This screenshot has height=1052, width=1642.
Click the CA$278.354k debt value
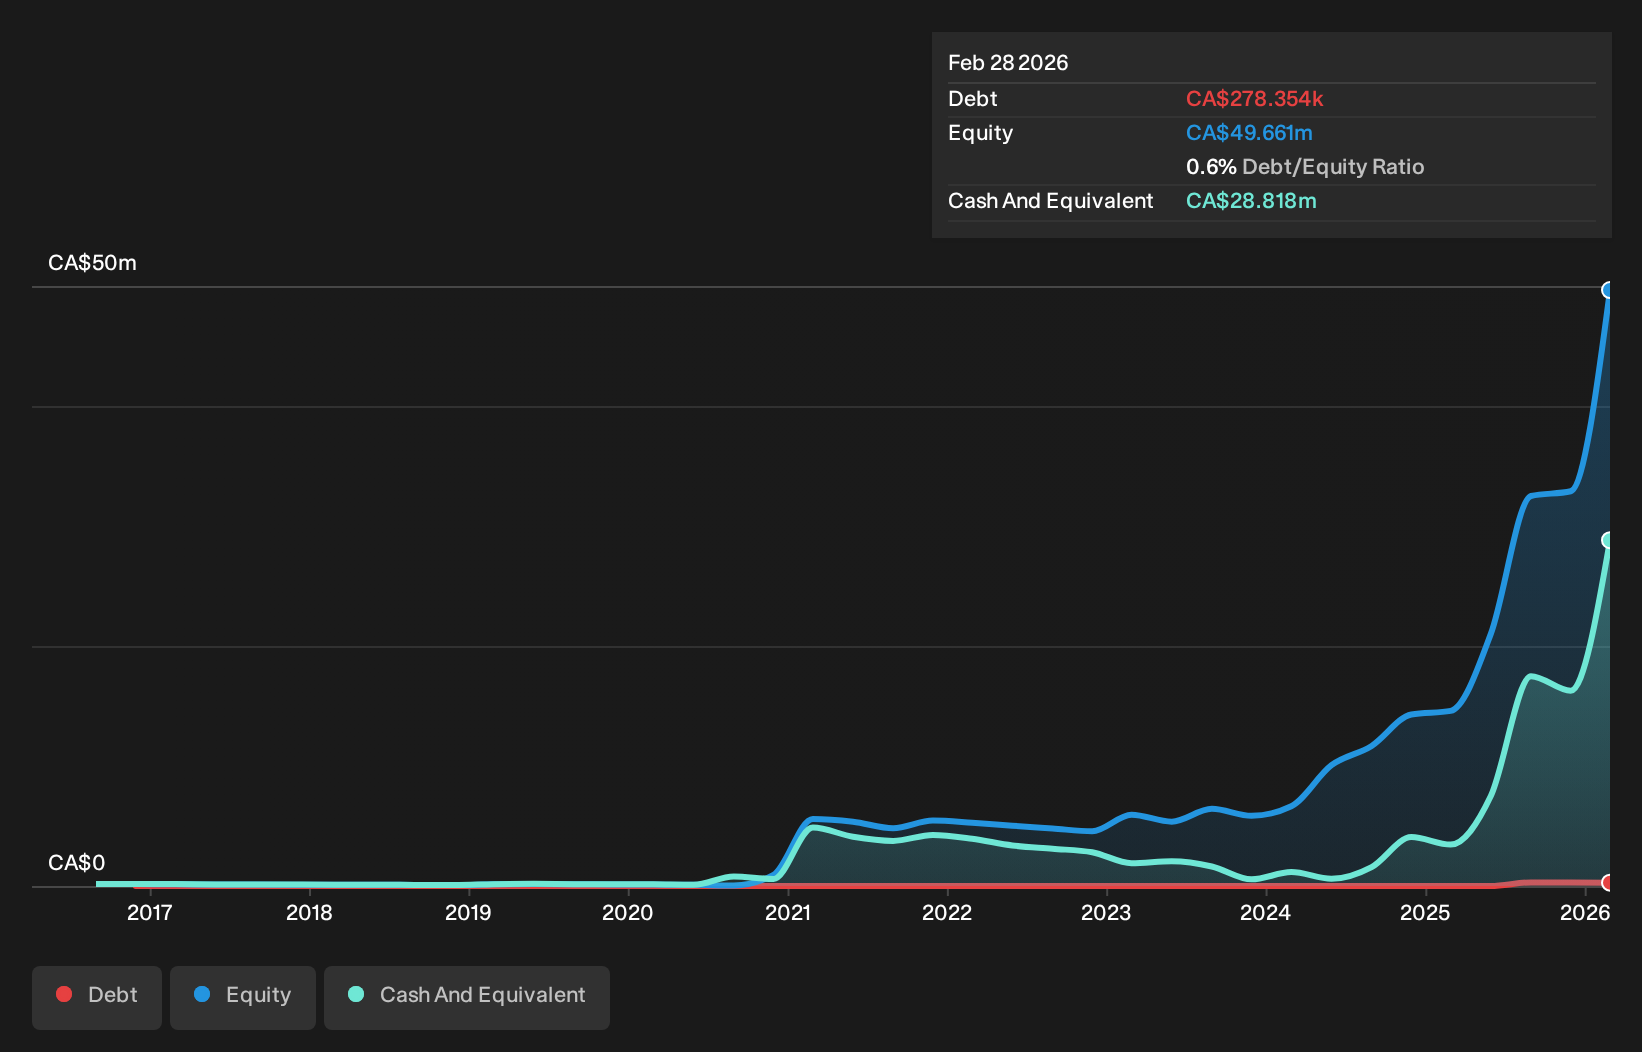1254,99
